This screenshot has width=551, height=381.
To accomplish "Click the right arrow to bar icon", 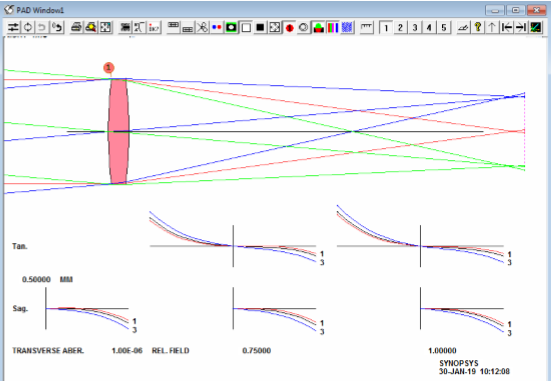I will (x=521, y=27).
